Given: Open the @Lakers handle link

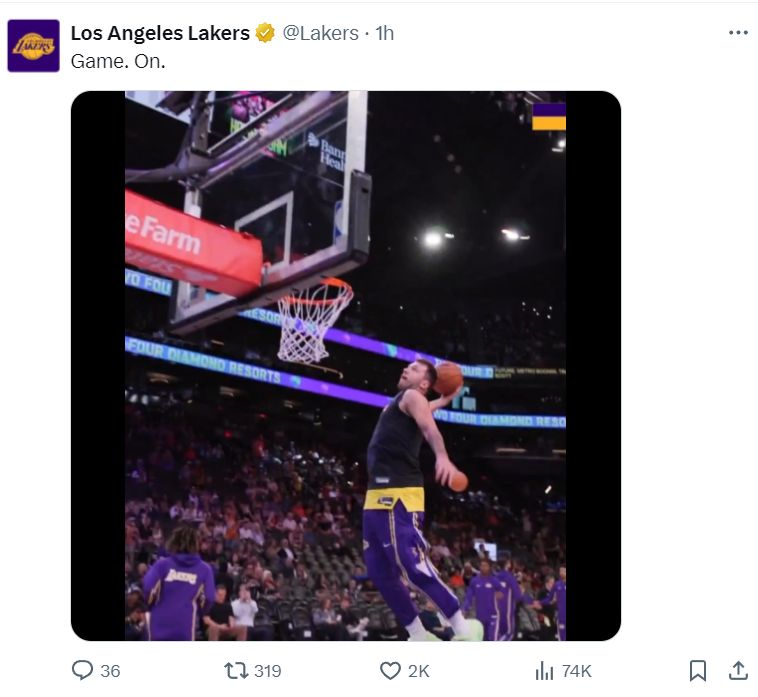Looking at the screenshot, I should [320, 33].
